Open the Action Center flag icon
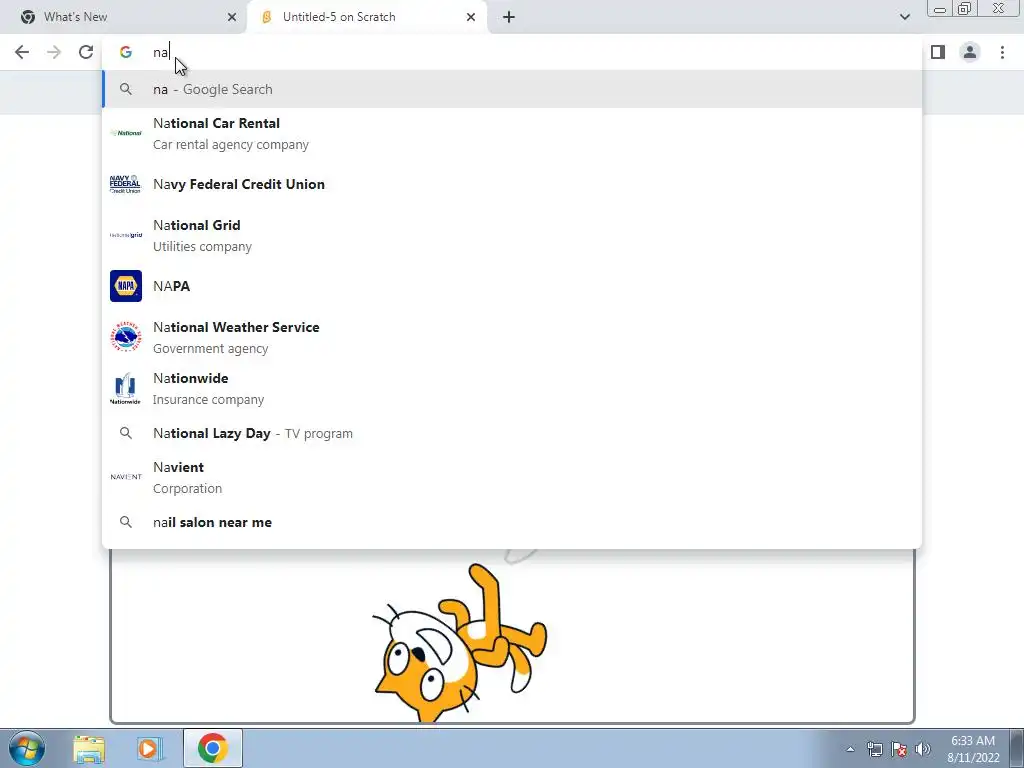 (899, 749)
